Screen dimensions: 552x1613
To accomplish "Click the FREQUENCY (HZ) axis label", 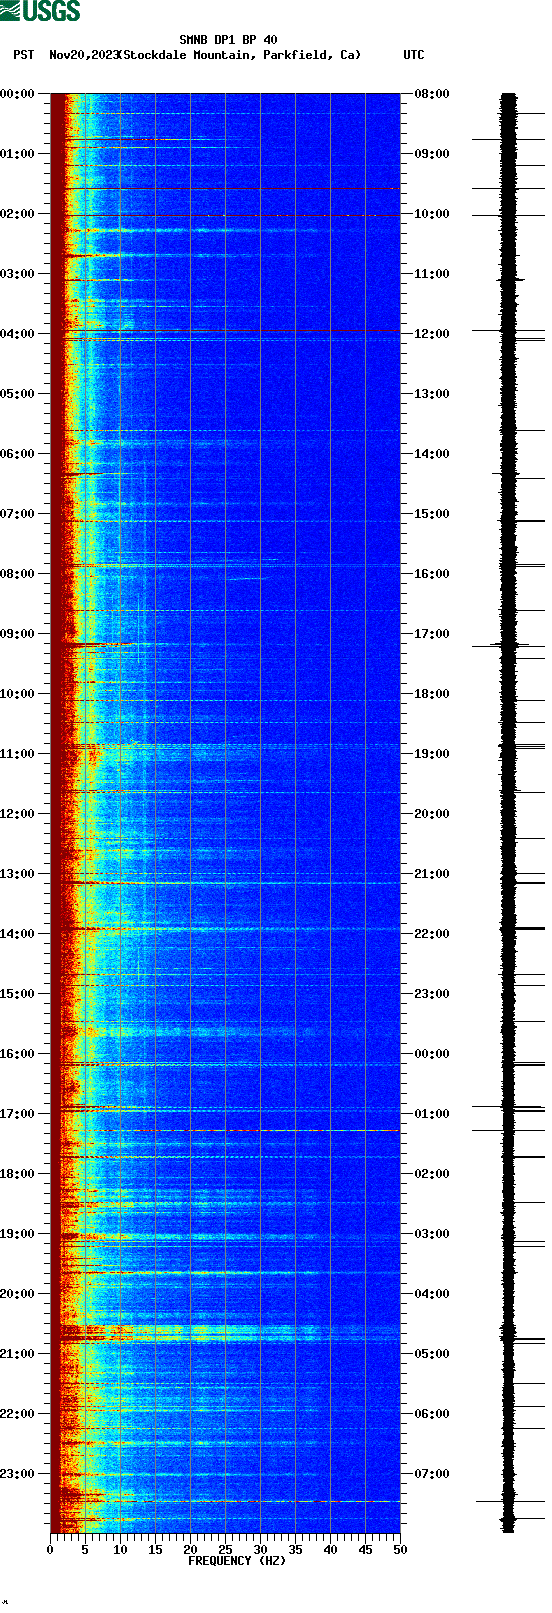I will (x=237, y=1561).
